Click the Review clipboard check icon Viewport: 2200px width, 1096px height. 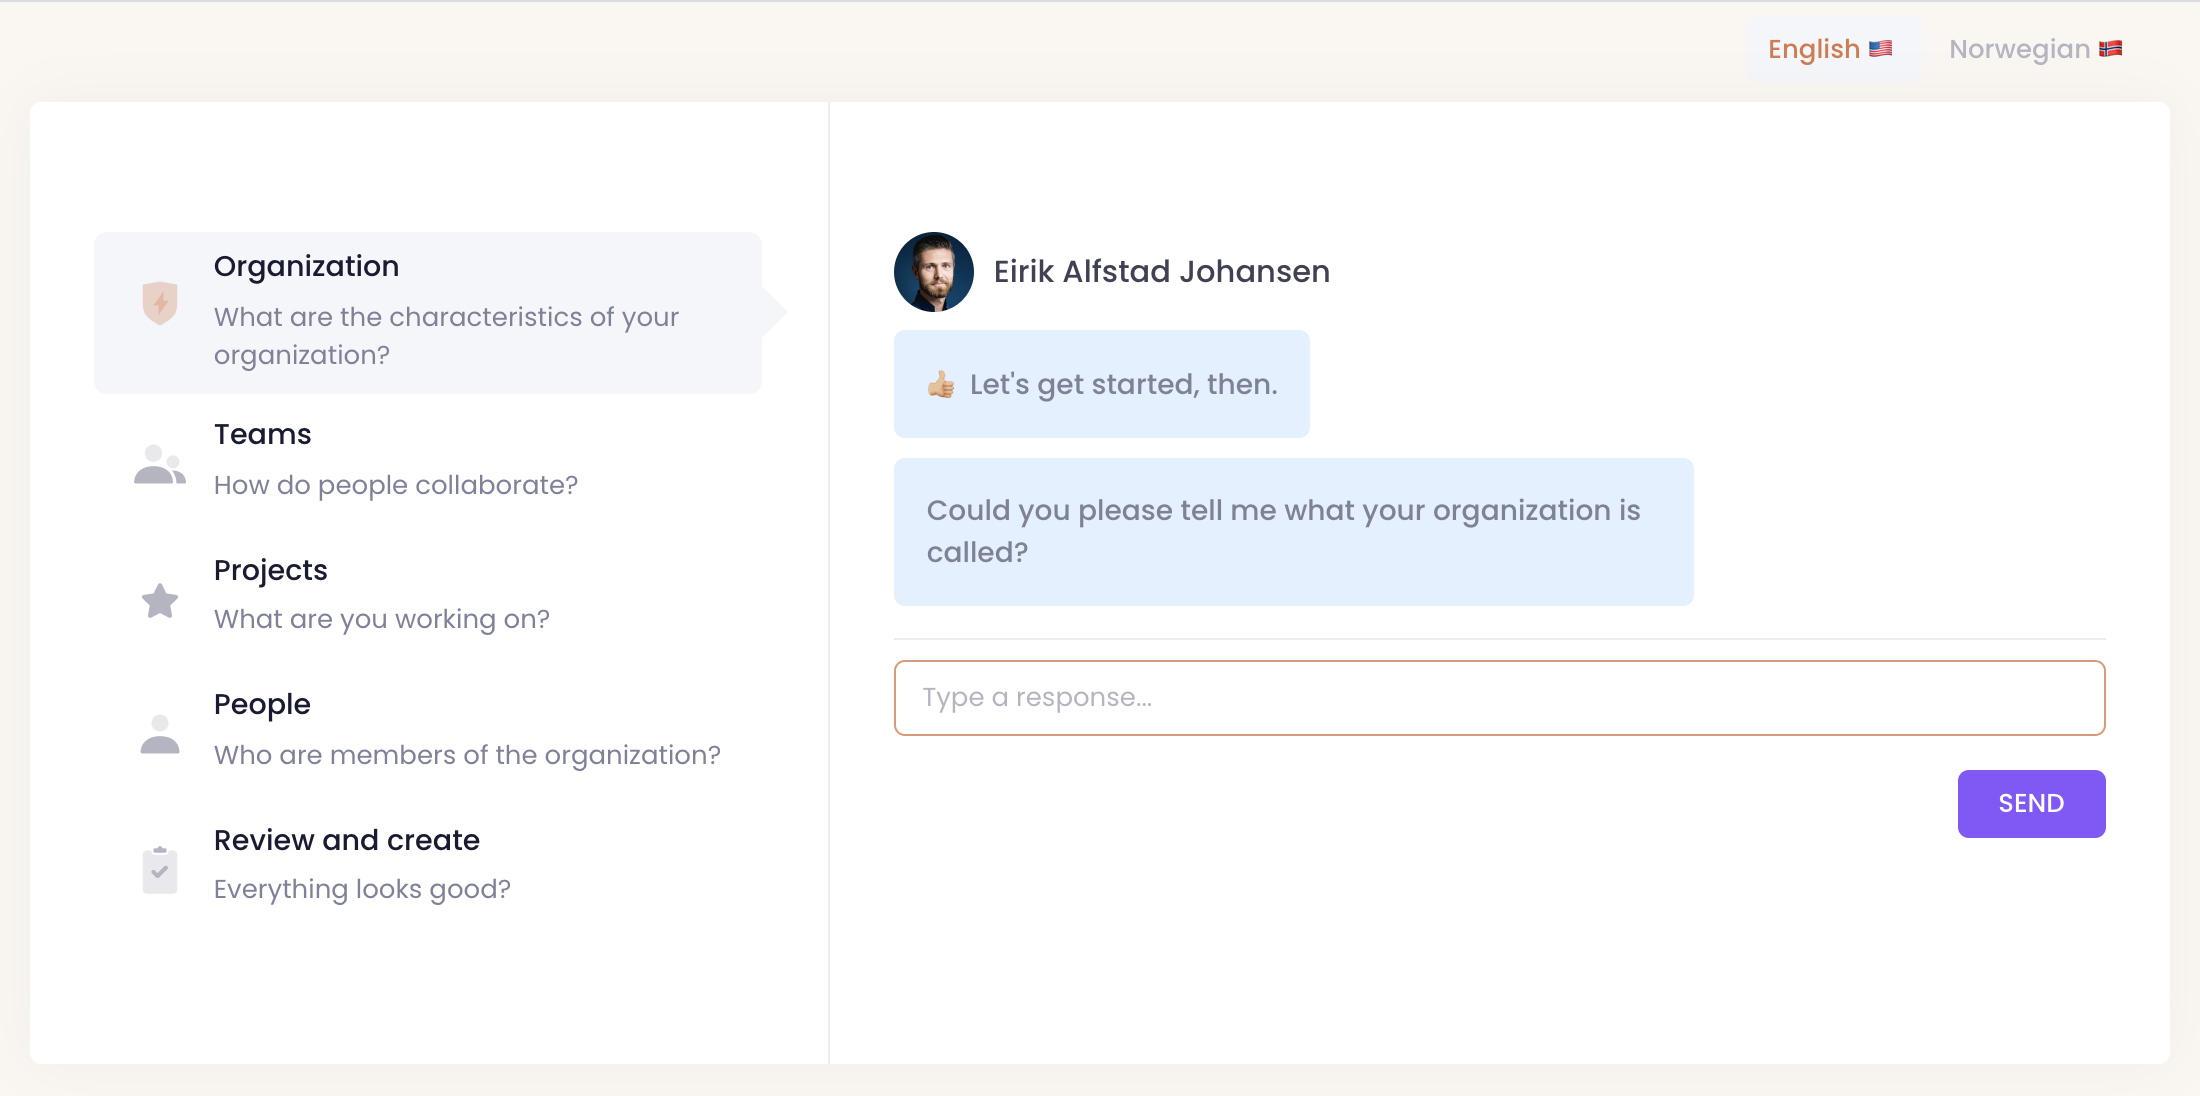[x=160, y=870]
